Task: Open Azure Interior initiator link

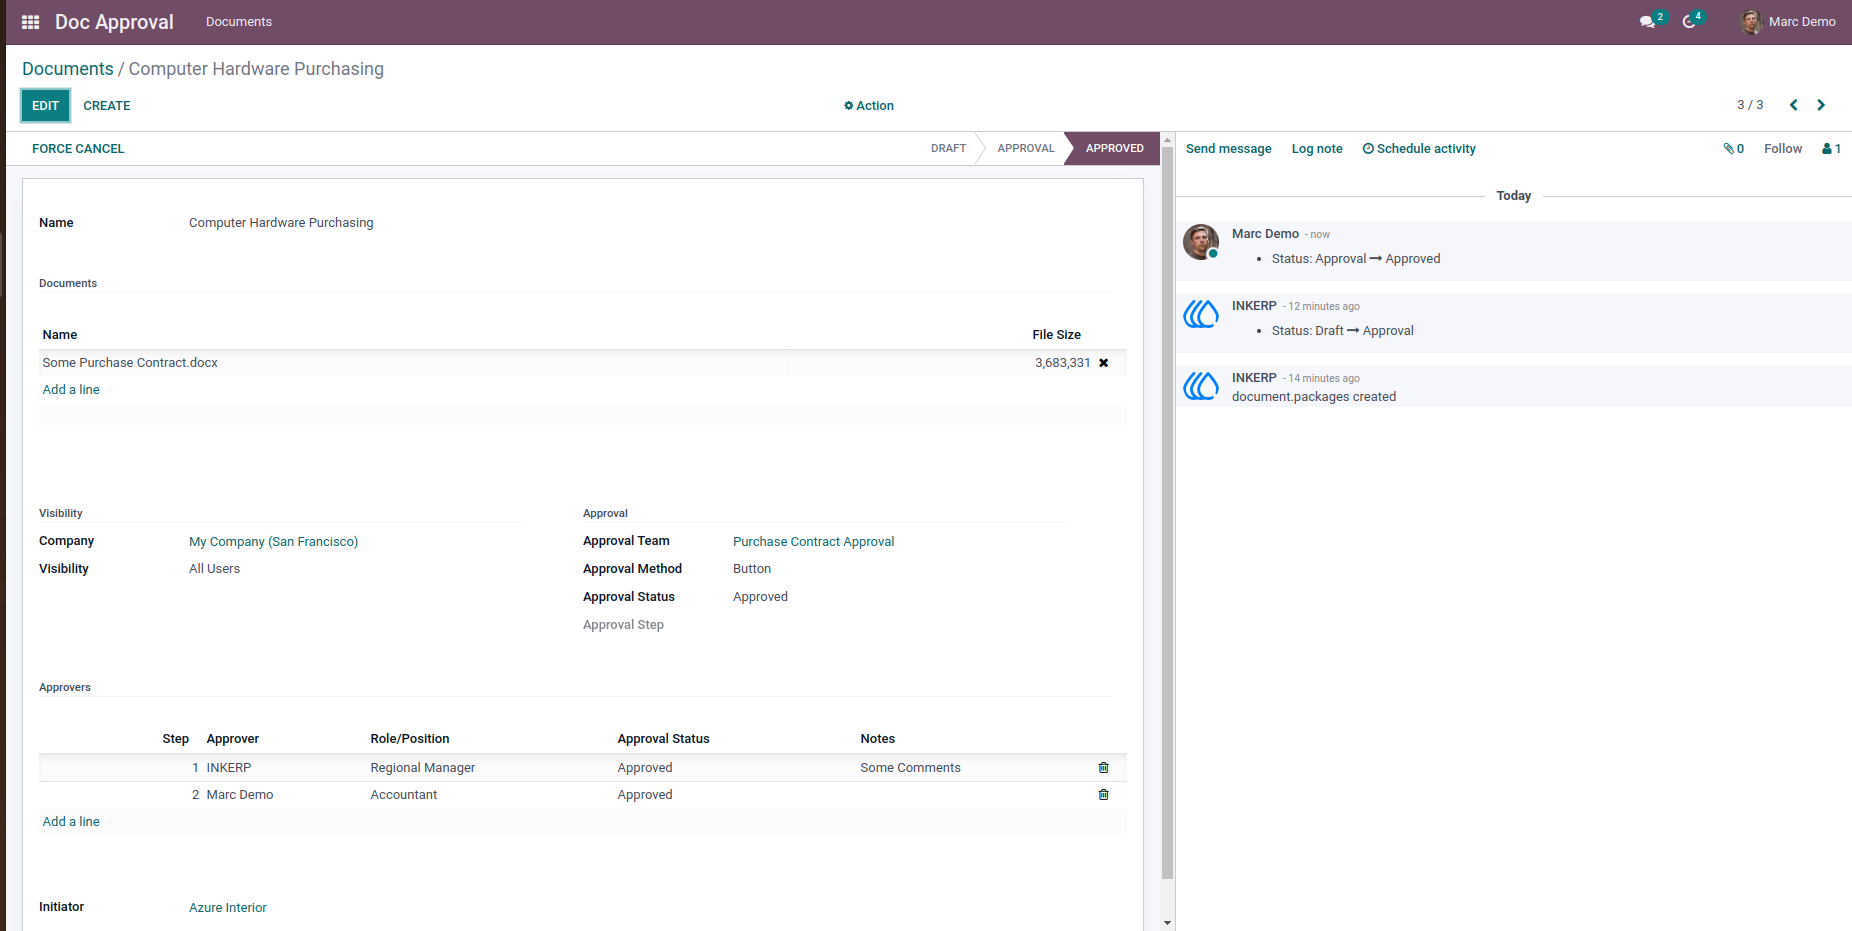Action: 228,908
